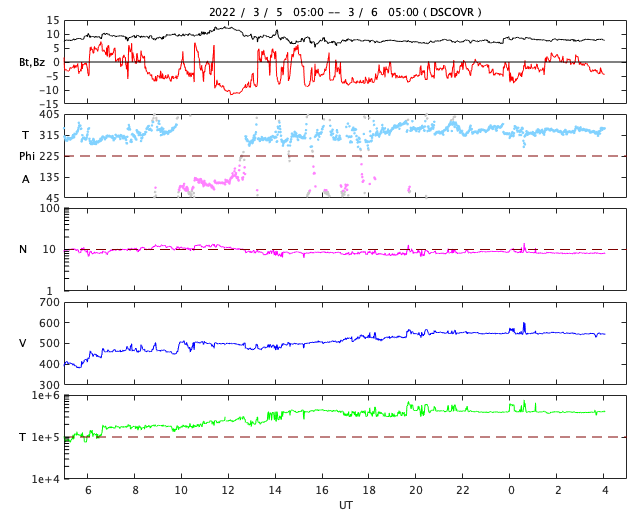640x512 pixels.
Task: Click the '-15' Bz tick label
Action: tap(49, 105)
